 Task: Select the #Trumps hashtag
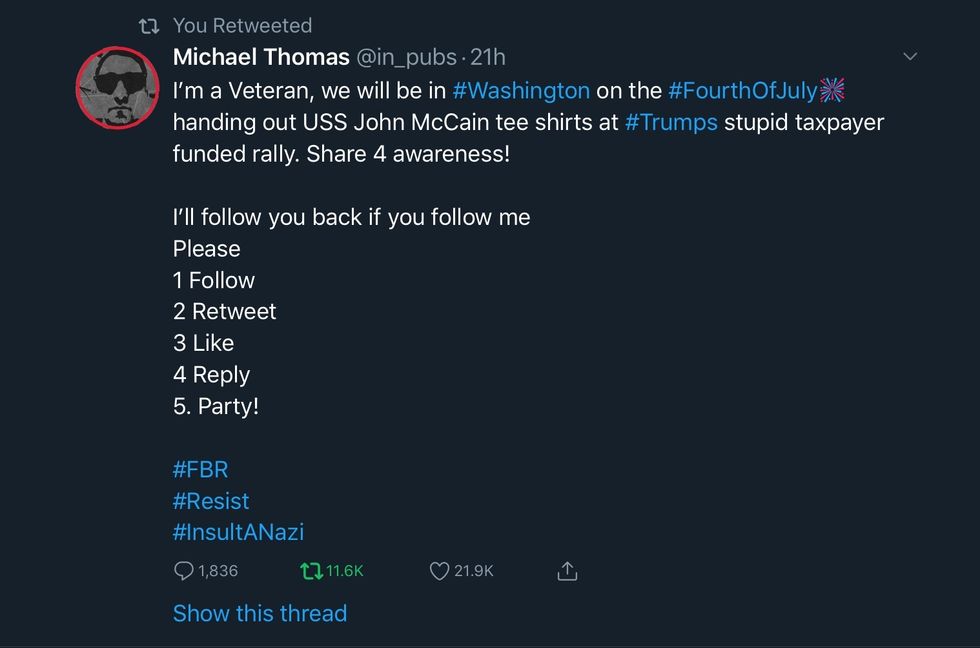(x=671, y=123)
